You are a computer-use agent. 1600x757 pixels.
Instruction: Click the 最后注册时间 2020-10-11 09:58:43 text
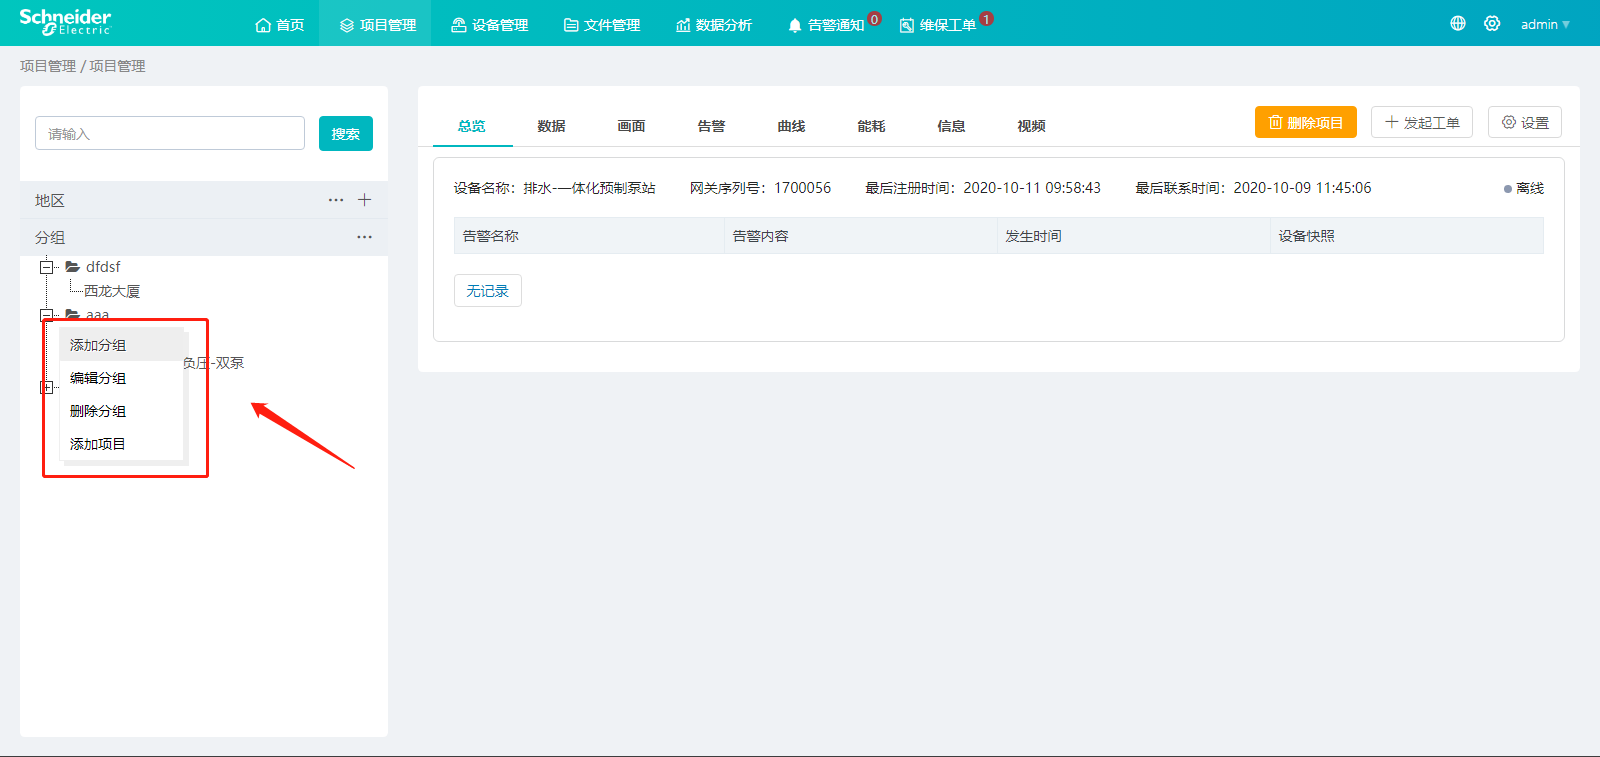pyautogui.click(x=983, y=188)
